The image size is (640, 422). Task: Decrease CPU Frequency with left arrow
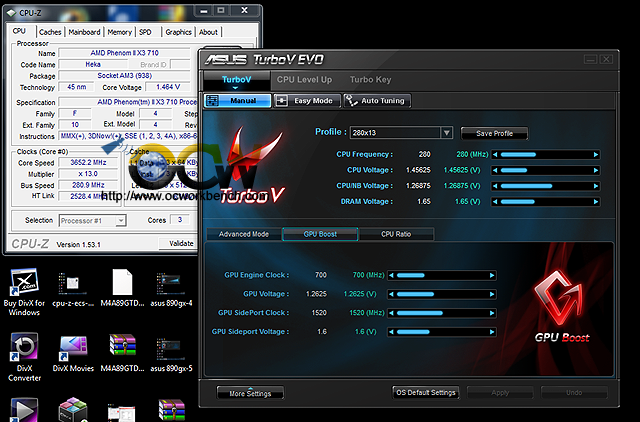point(496,155)
